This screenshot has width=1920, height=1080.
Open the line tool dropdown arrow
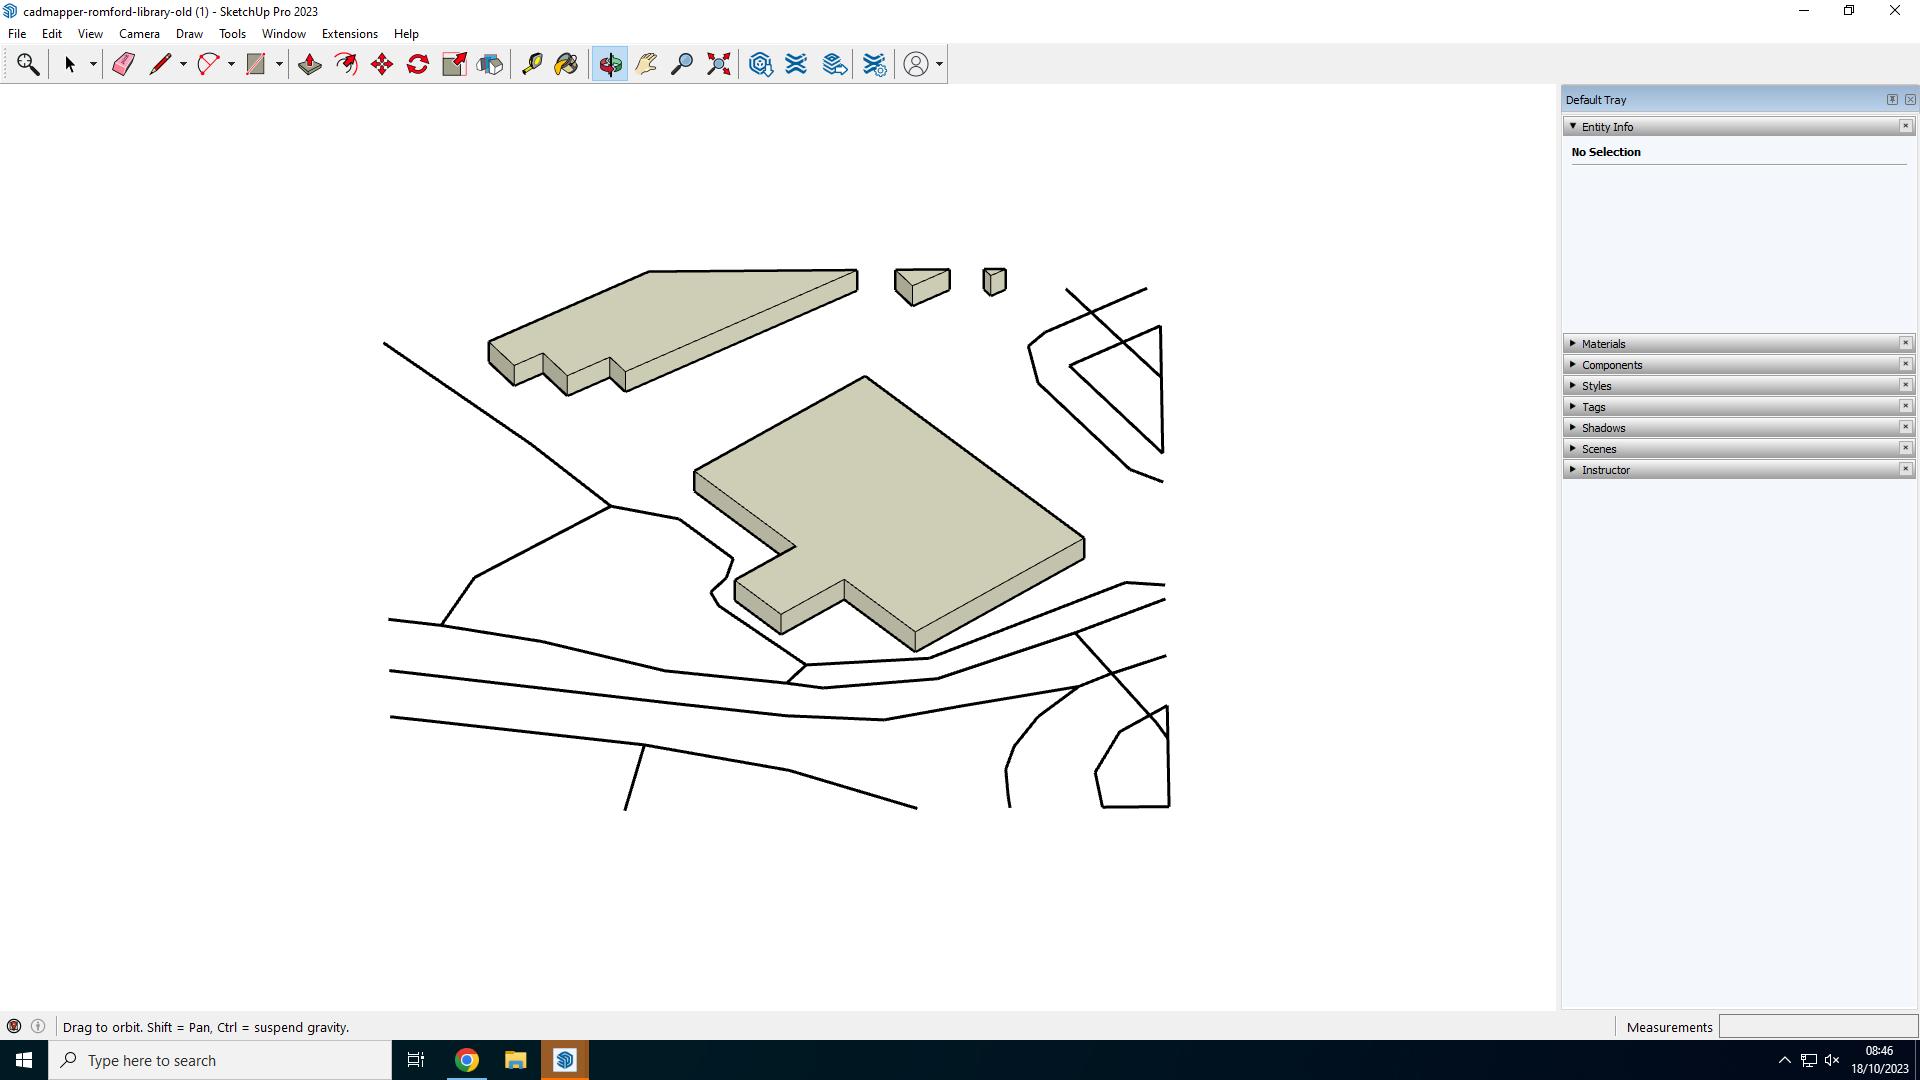(183, 64)
